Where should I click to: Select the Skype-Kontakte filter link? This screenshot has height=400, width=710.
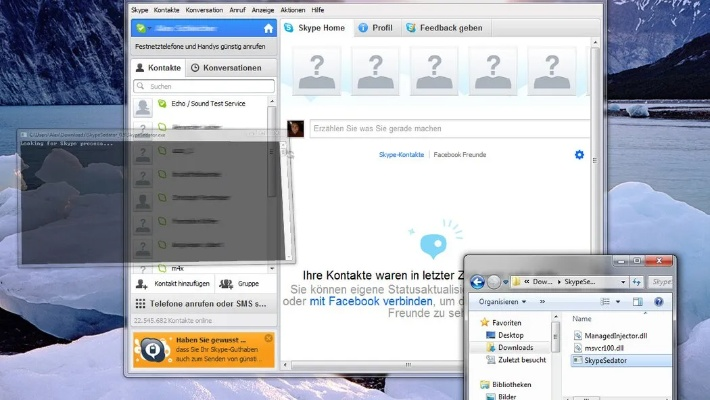pos(401,155)
